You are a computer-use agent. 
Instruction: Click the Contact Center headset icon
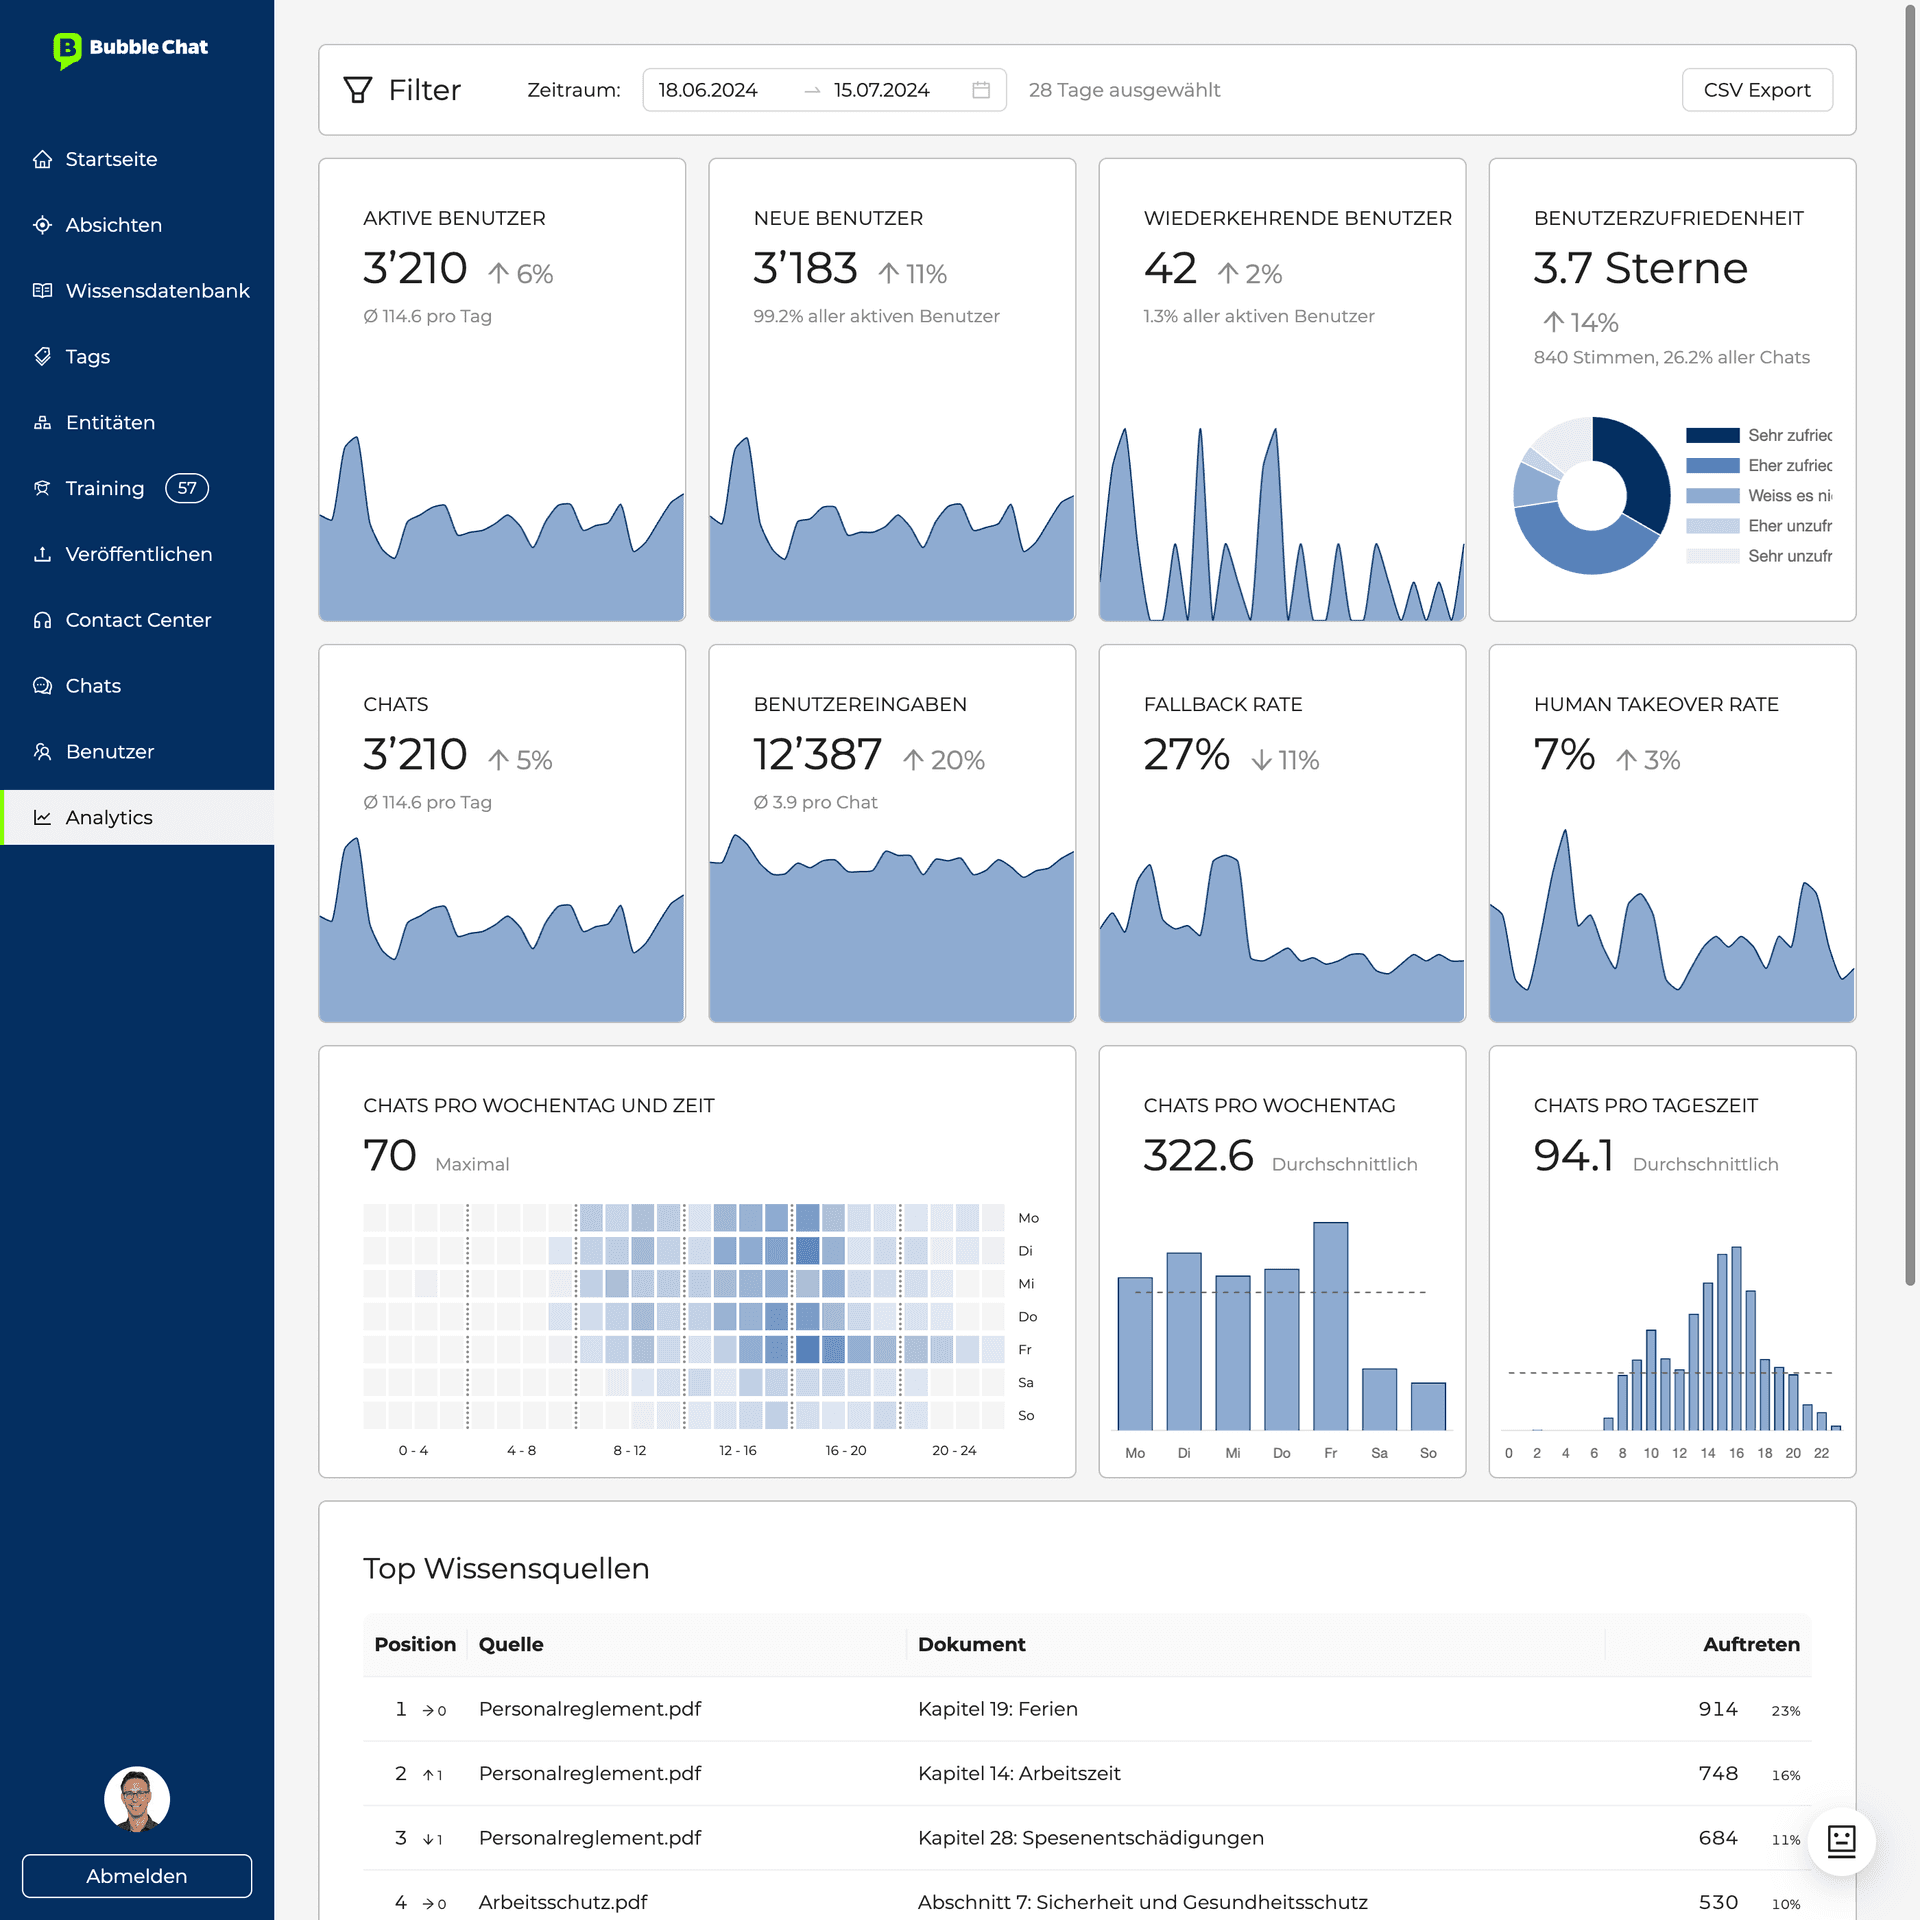pos(42,620)
